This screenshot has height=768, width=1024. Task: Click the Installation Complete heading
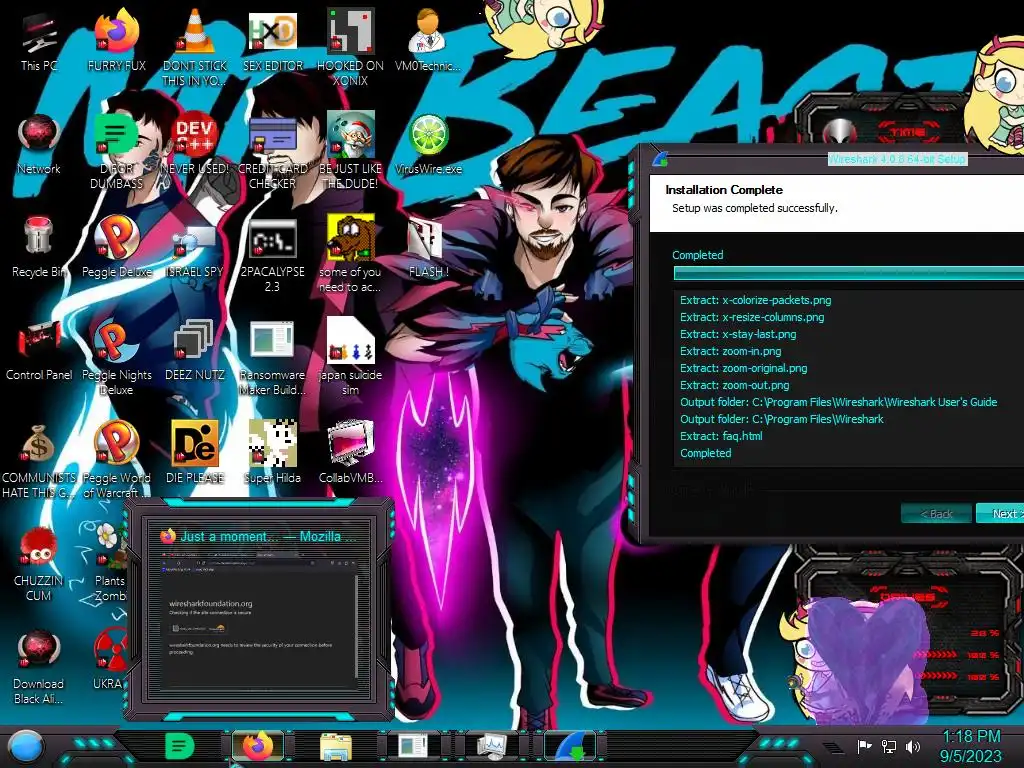[x=724, y=190]
